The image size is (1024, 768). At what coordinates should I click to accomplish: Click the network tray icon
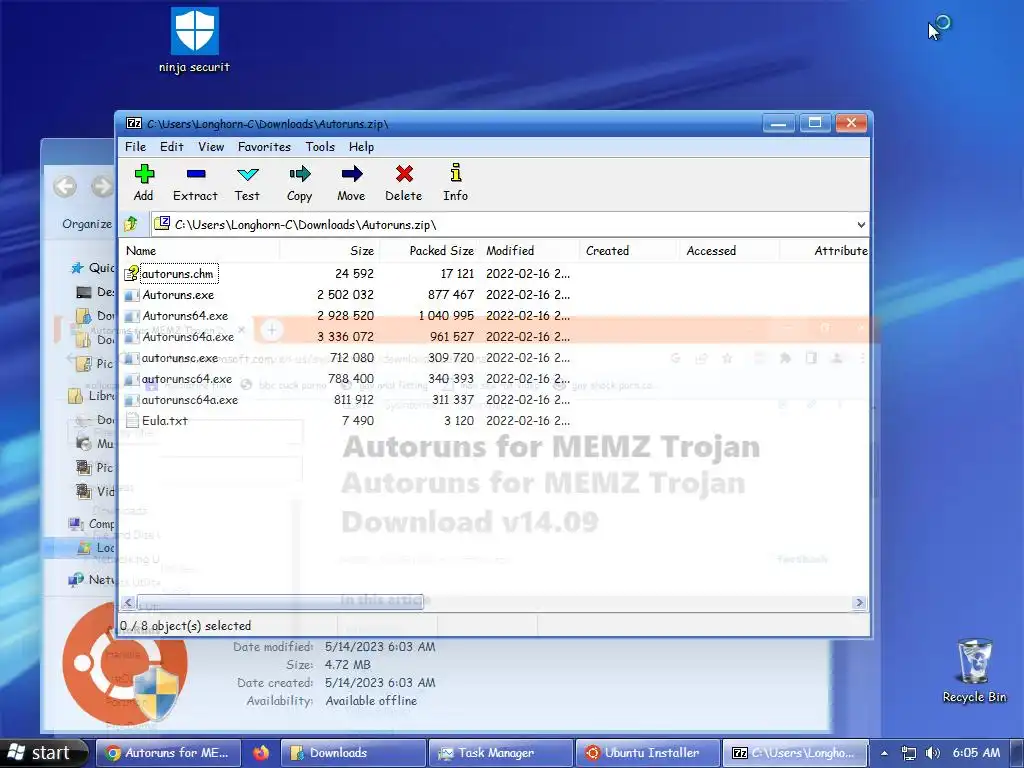point(908,753)
